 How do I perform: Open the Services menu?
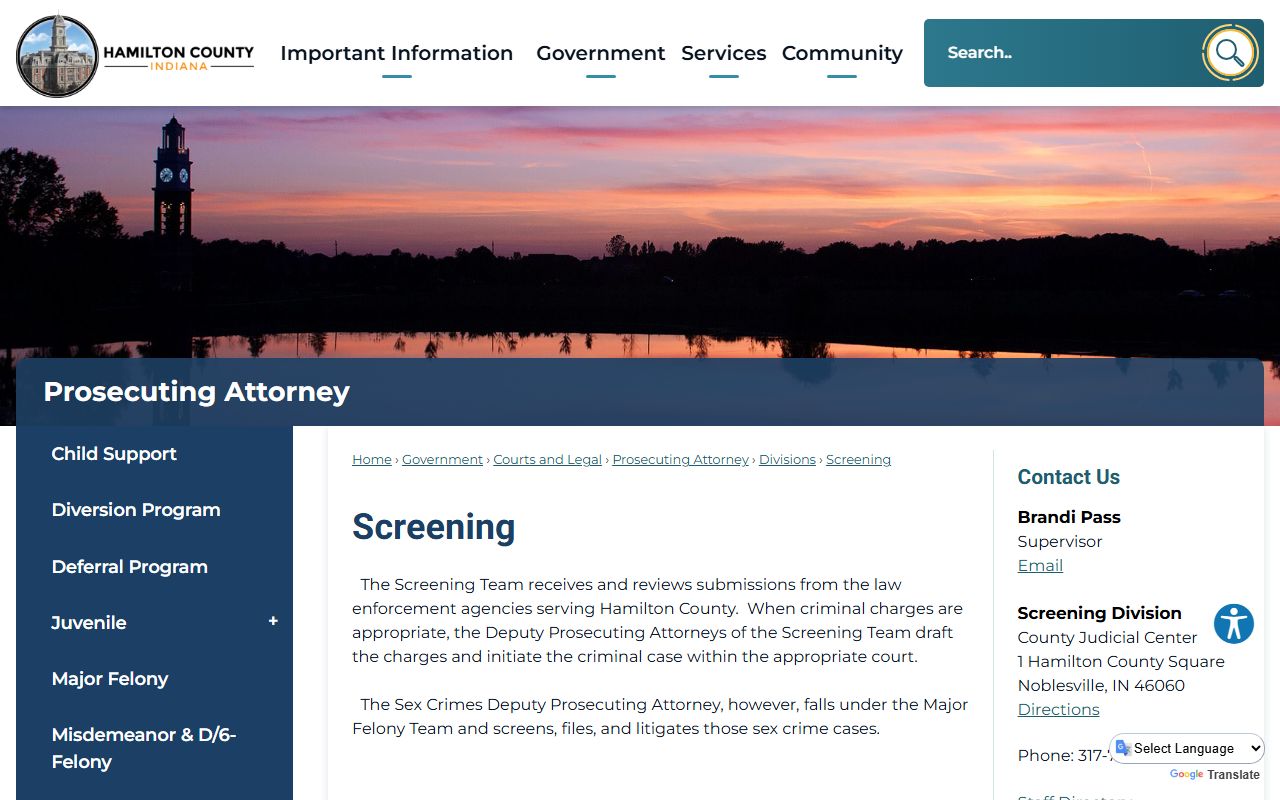tap(724, 54)
